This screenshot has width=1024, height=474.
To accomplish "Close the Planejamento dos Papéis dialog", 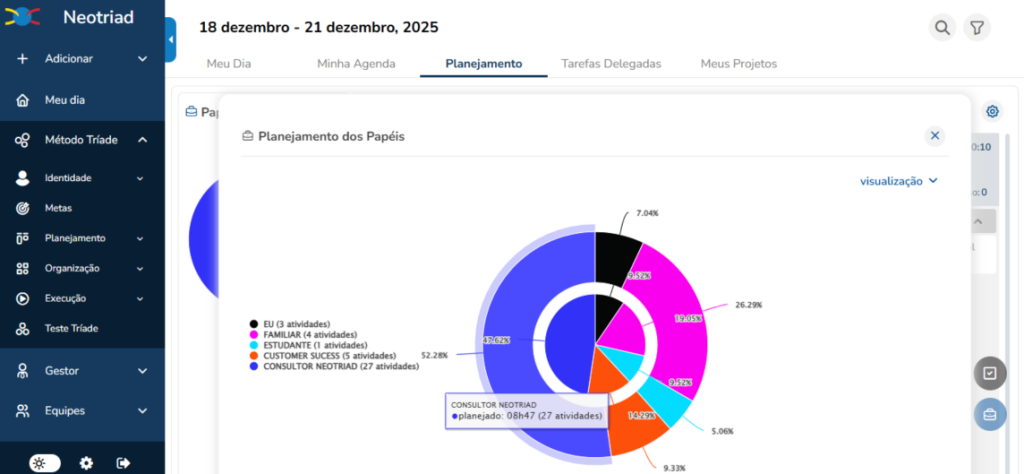I will pos(935,135).
